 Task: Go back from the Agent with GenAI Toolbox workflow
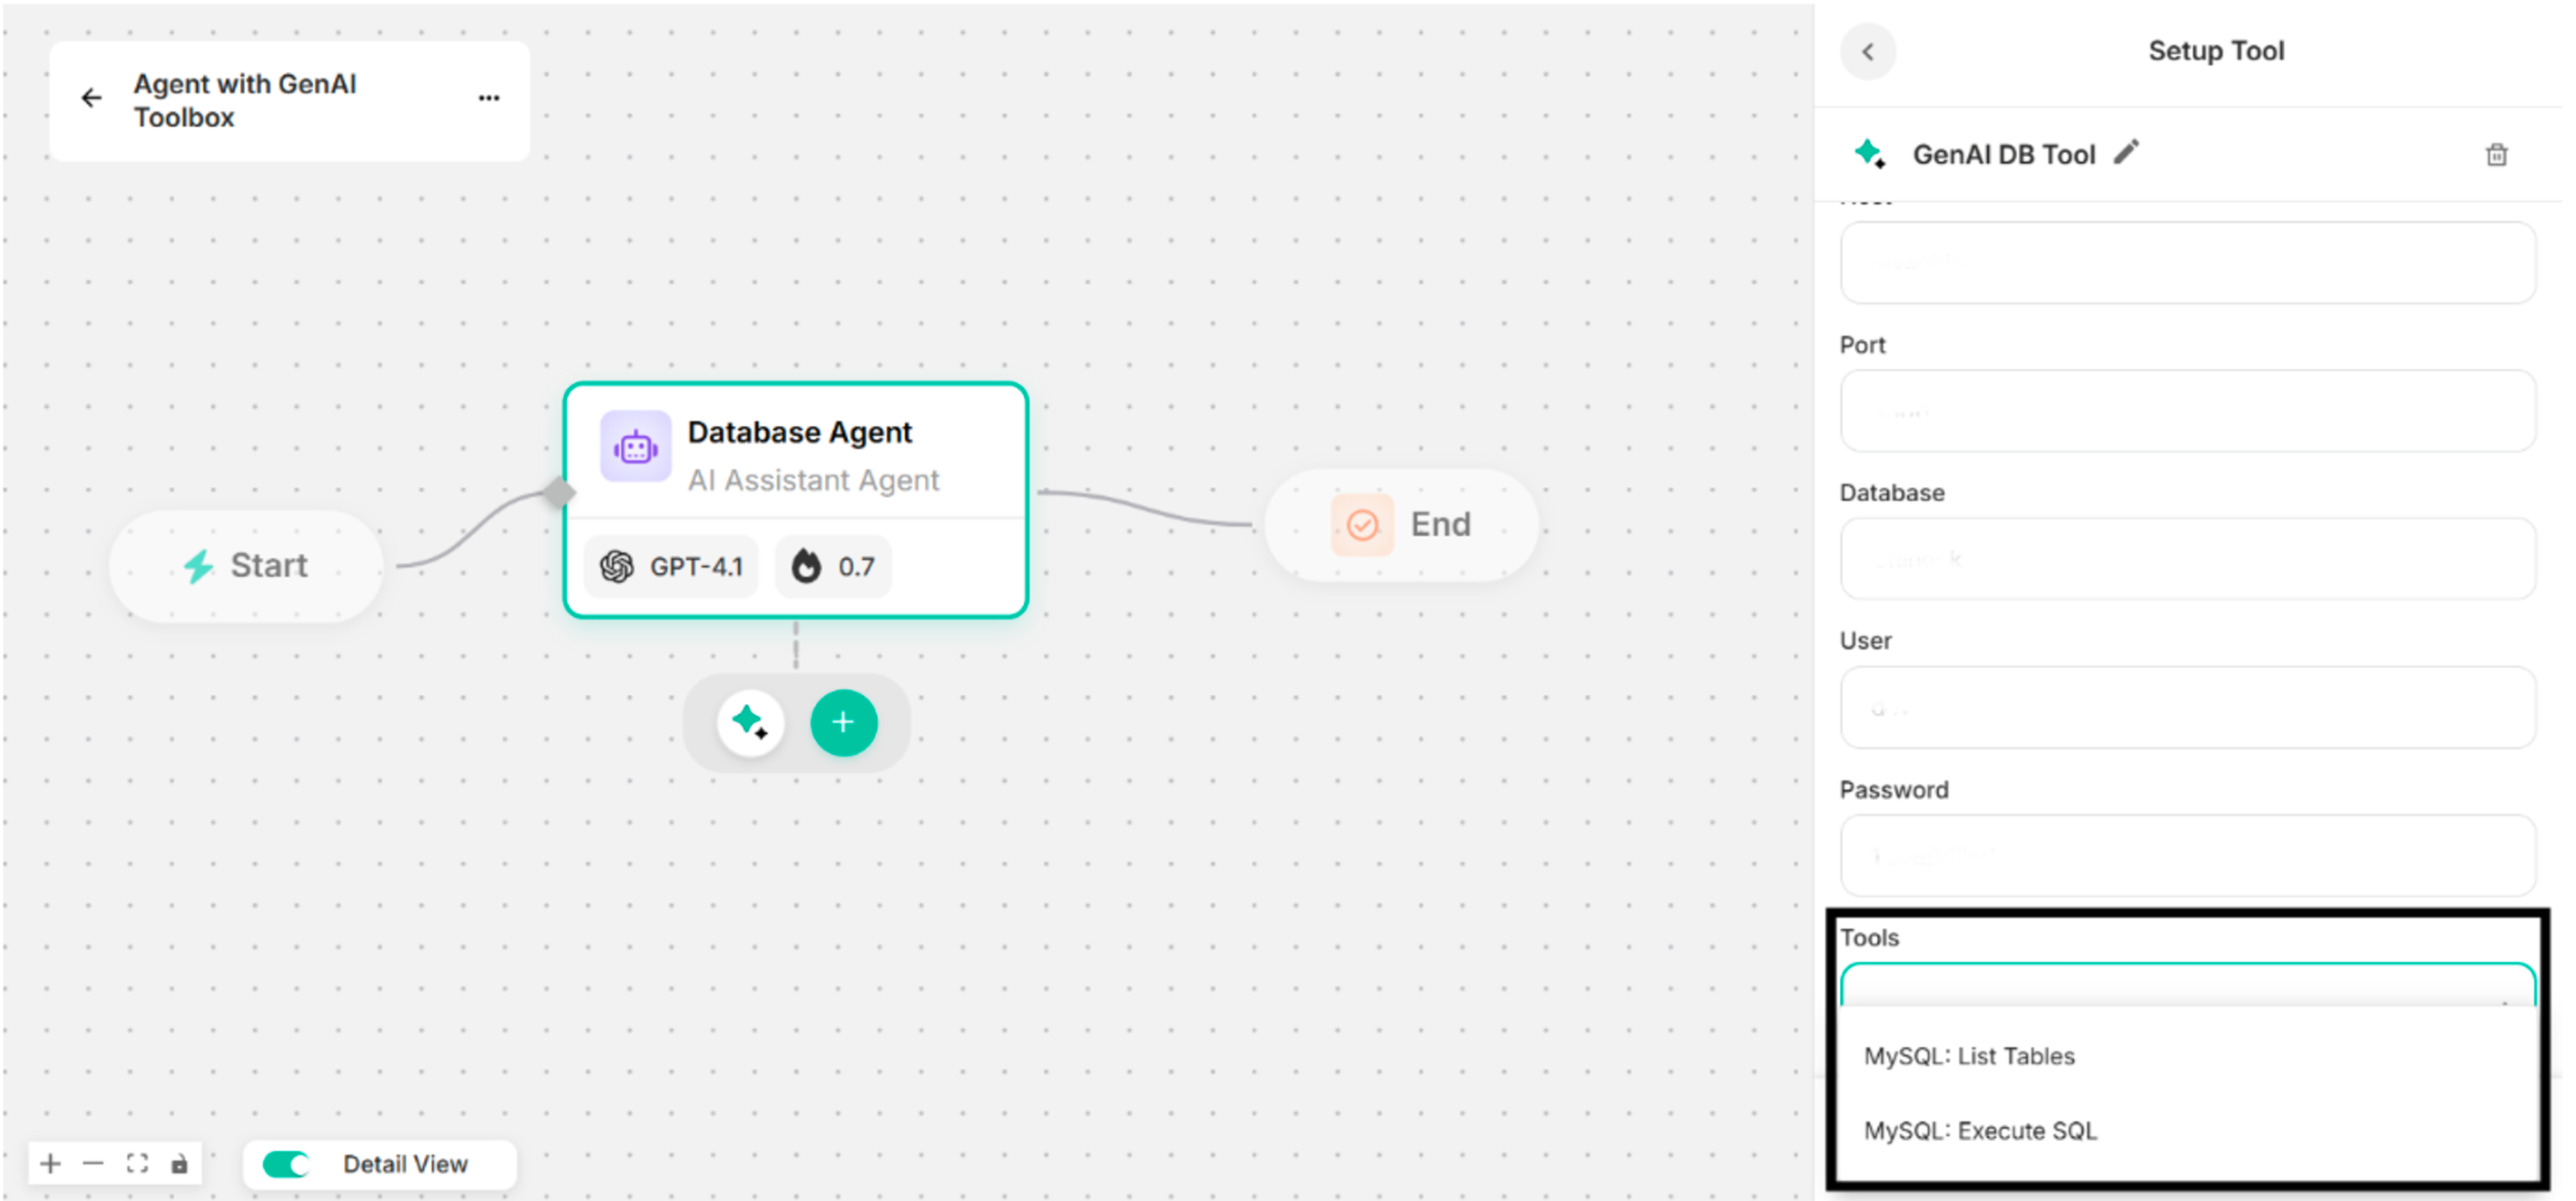[91, 98]
